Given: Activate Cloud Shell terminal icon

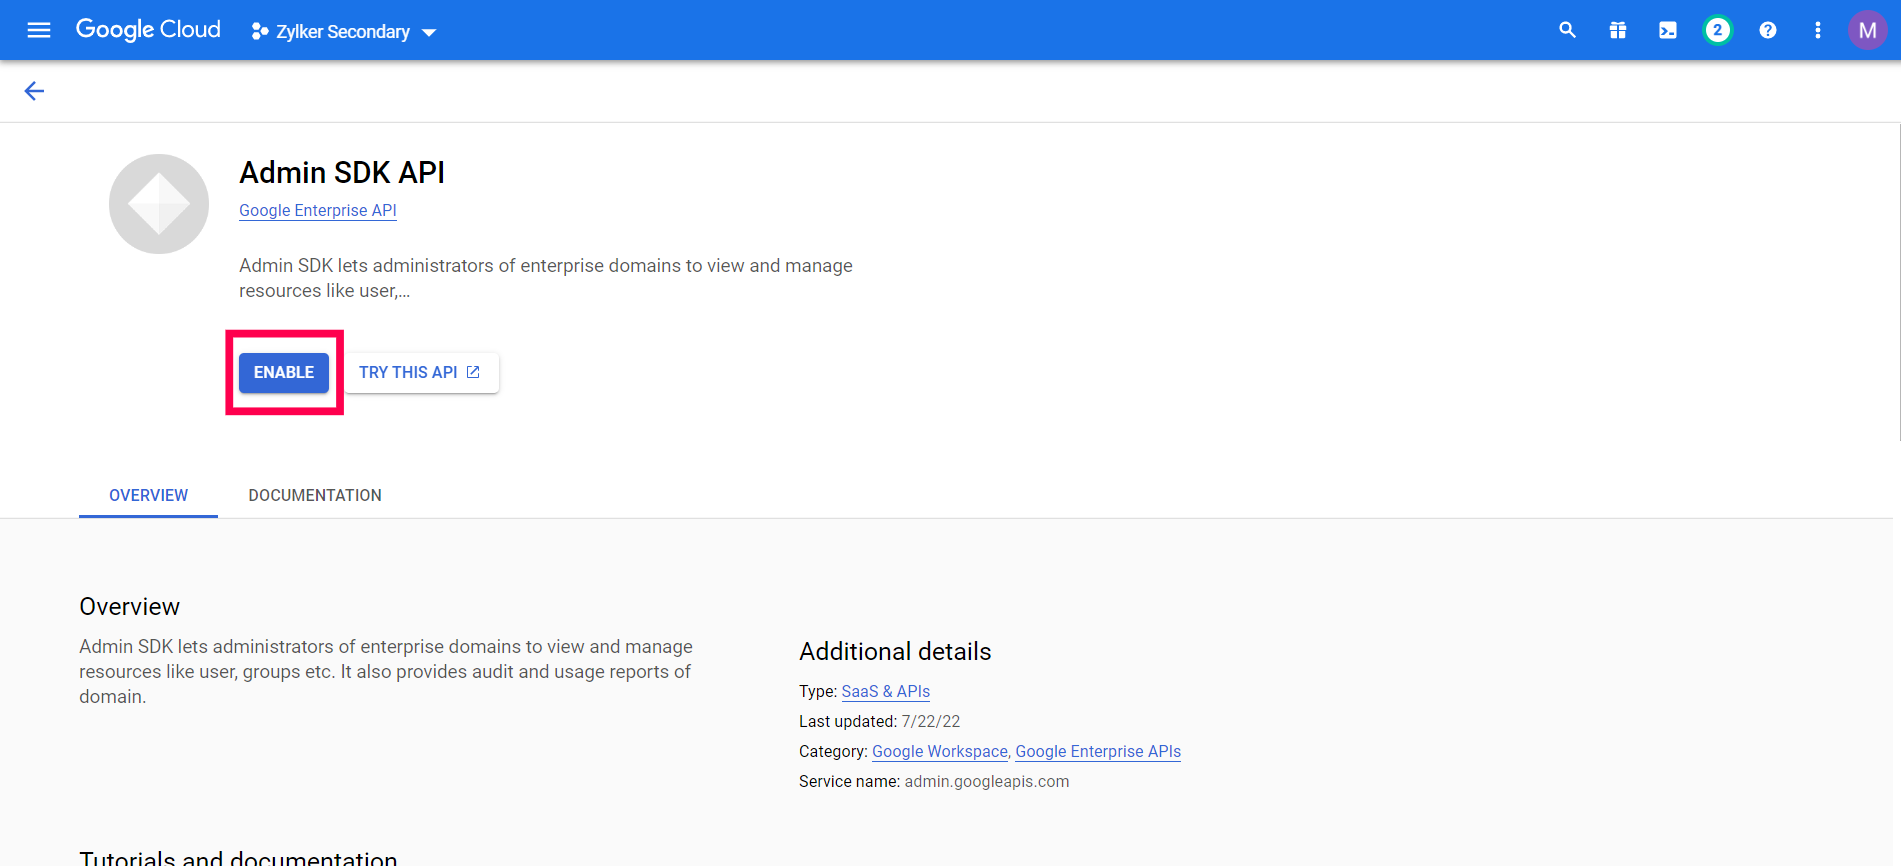Looking at the screenshot, I should pyautogui.click(x=1667, y=30).
